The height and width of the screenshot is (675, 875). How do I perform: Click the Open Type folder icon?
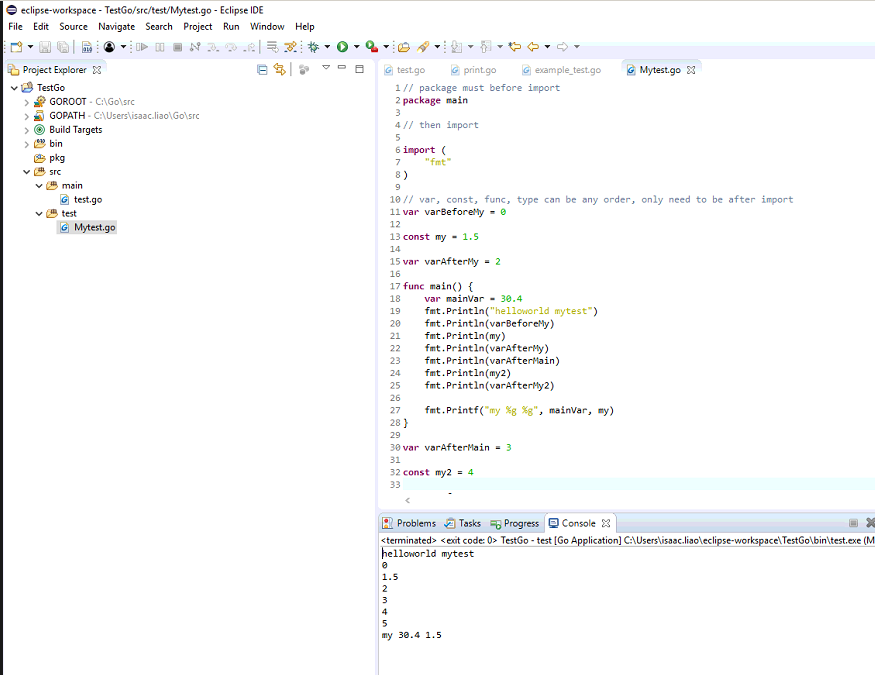pos(403,47)
